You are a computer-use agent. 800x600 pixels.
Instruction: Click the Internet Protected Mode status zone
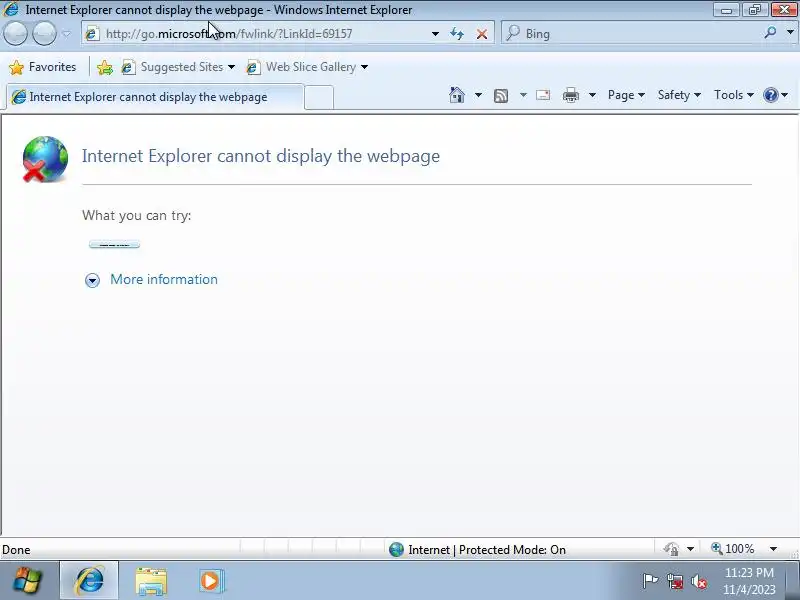[487, 549]
